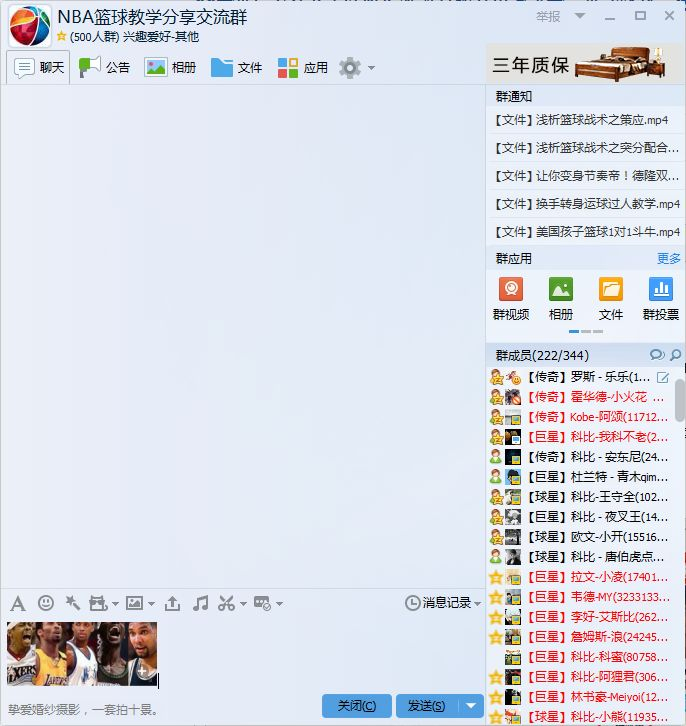This screenshot has height=726, width=686.
Task: Click the scissors screenshot icon
Action: (226, 603)
